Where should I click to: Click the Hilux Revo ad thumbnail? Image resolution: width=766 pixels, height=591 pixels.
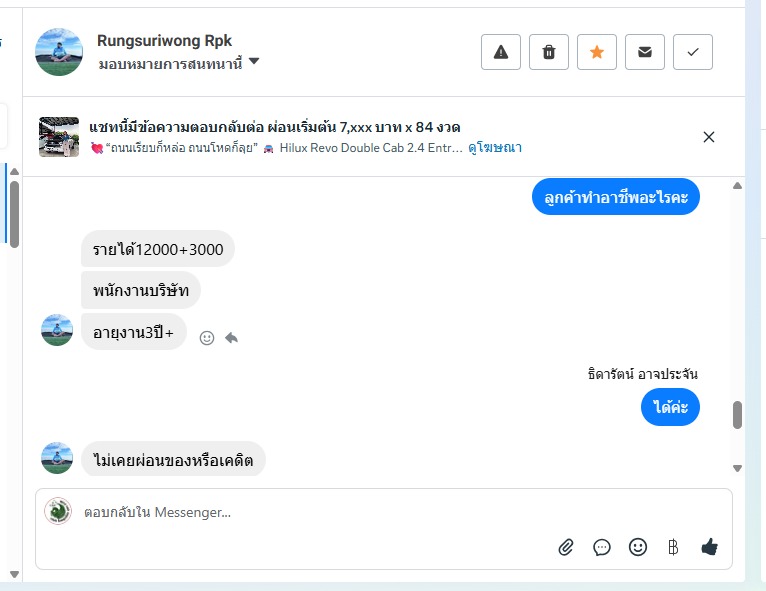point(59,137)
